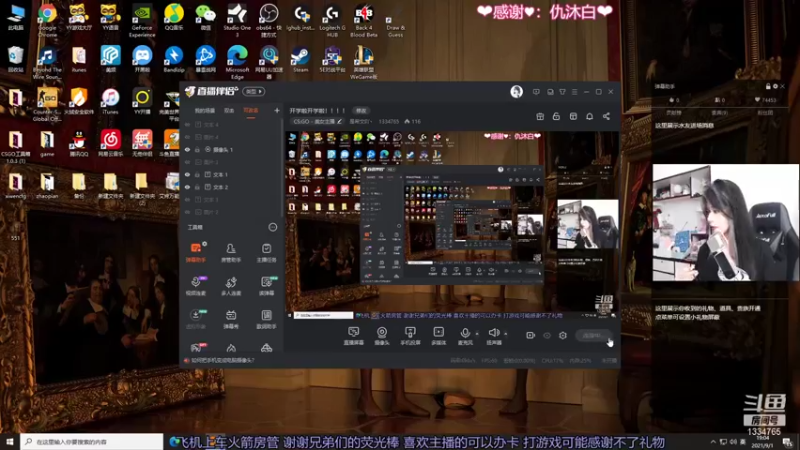Viewport: 800px width, 450px height.
Task: Show the hidden 文本 3 layer
Action: (187, 199)
